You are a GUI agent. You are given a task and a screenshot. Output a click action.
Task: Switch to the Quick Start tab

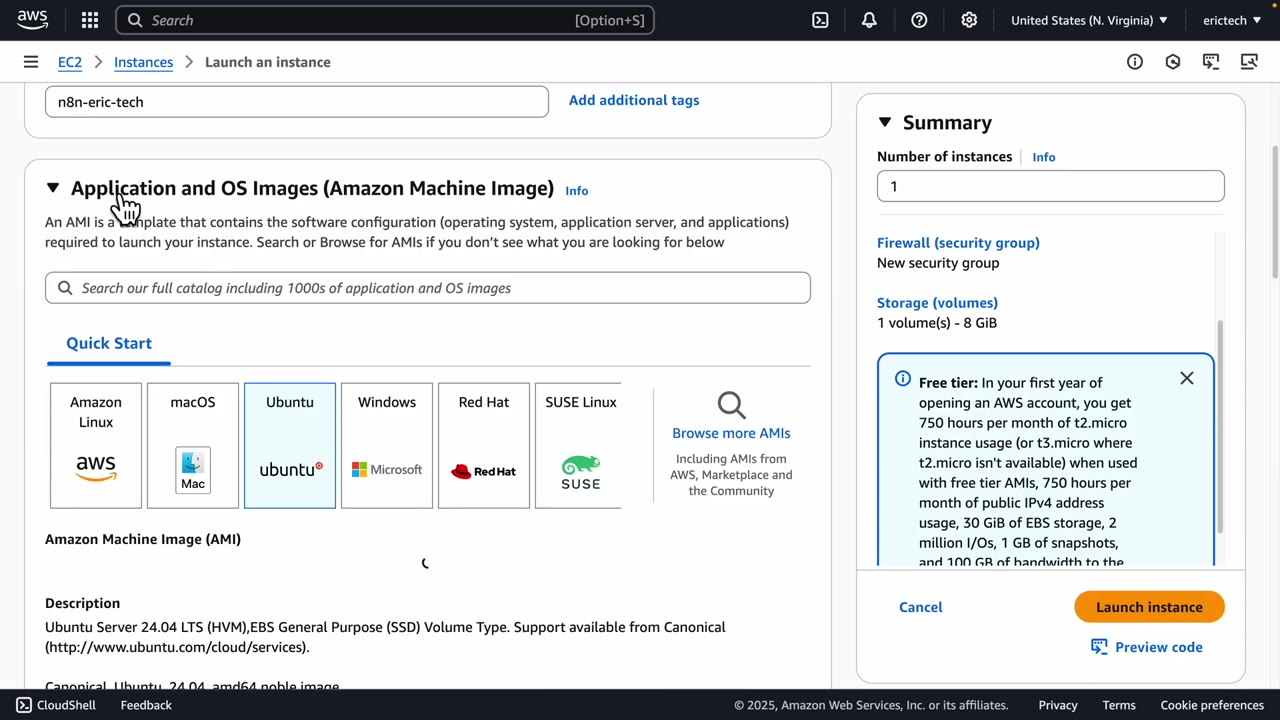tap(109, 343)
